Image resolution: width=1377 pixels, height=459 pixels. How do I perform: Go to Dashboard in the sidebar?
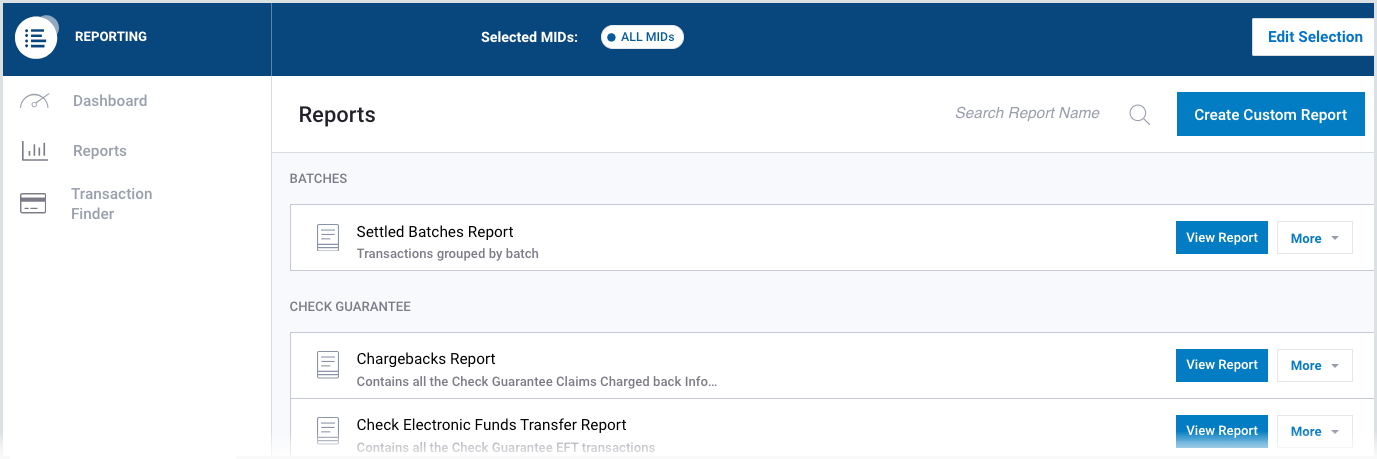(110, 101)
